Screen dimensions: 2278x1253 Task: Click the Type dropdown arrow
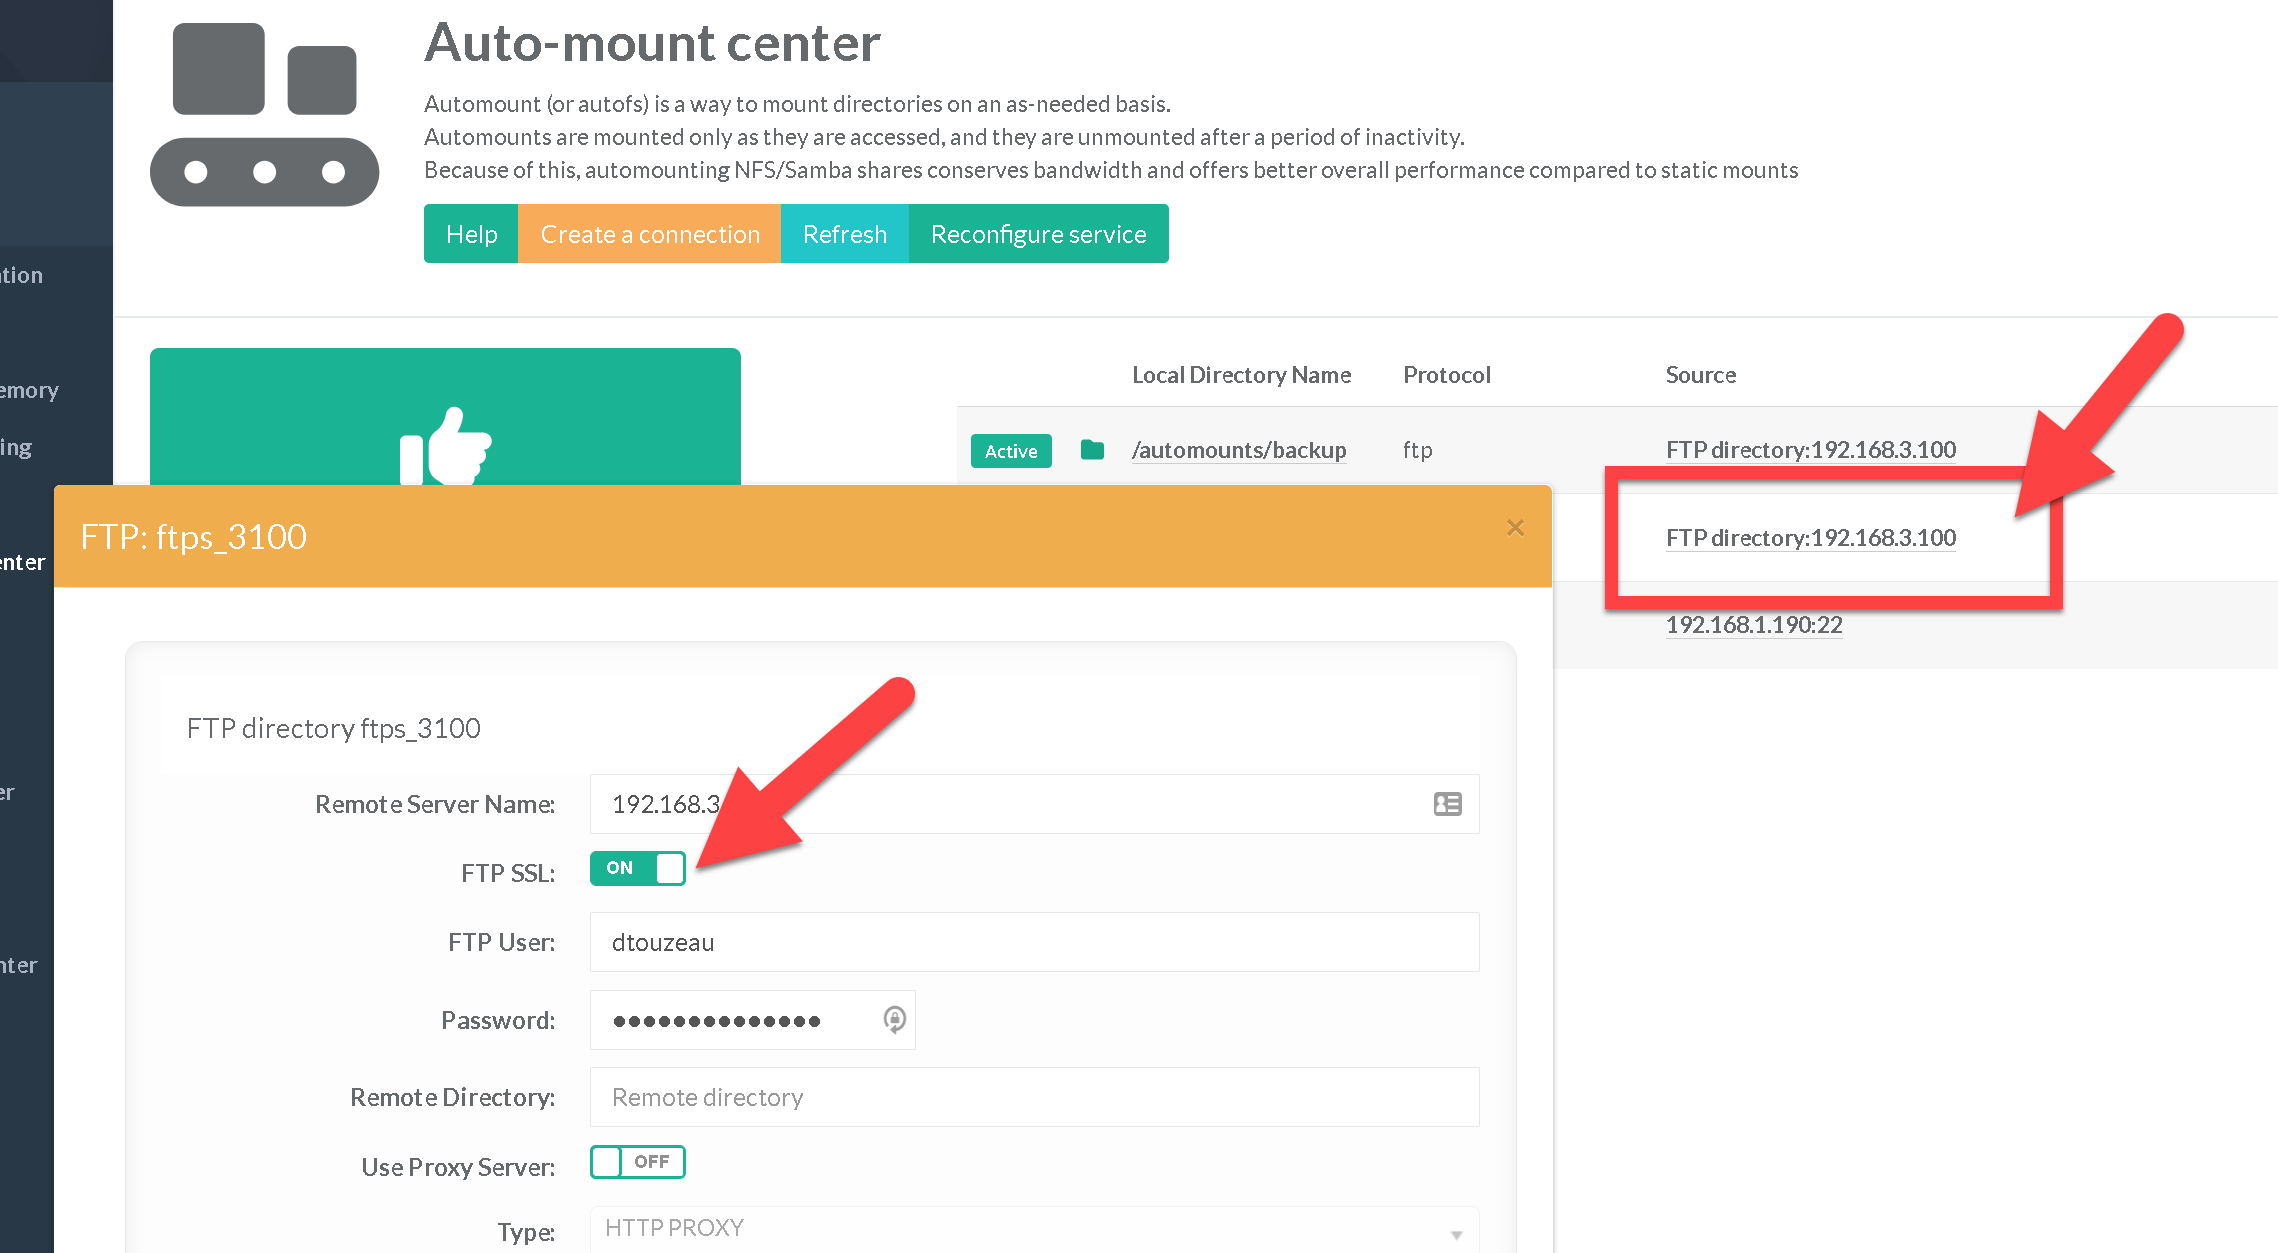[x=1456, y=1234]
